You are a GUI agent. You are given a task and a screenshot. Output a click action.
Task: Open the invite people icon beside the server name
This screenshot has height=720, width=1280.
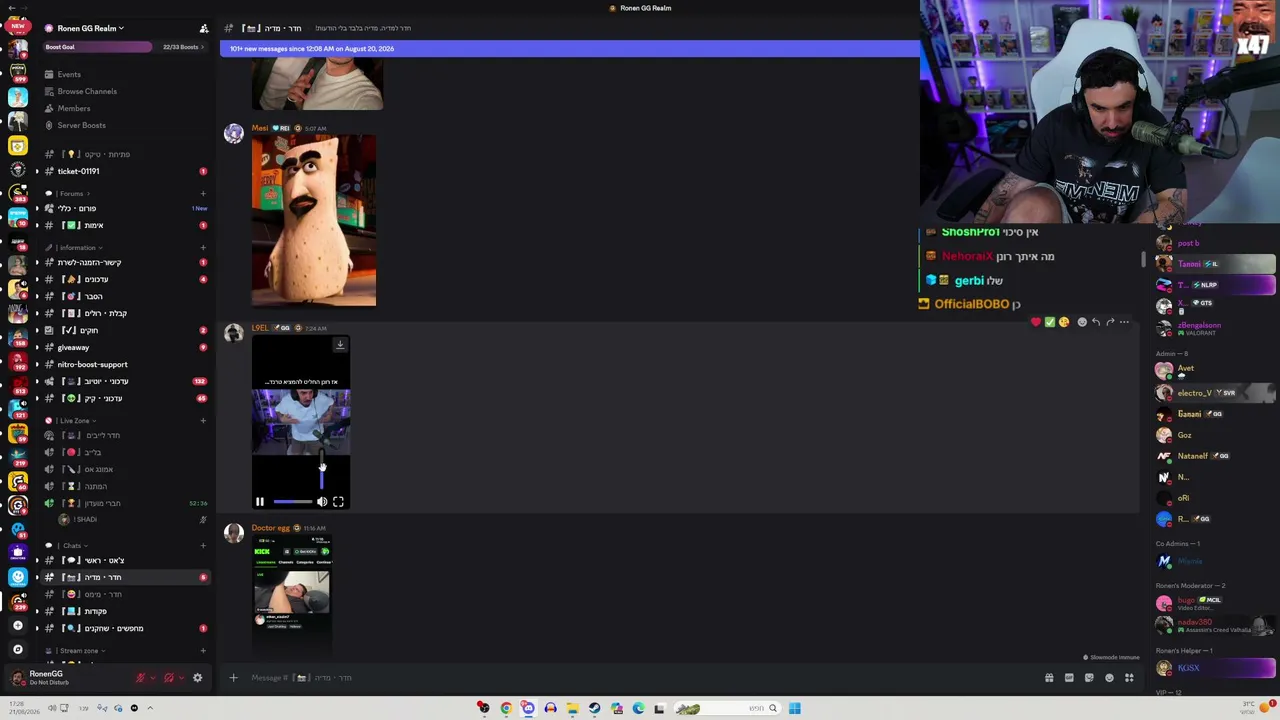204,28
